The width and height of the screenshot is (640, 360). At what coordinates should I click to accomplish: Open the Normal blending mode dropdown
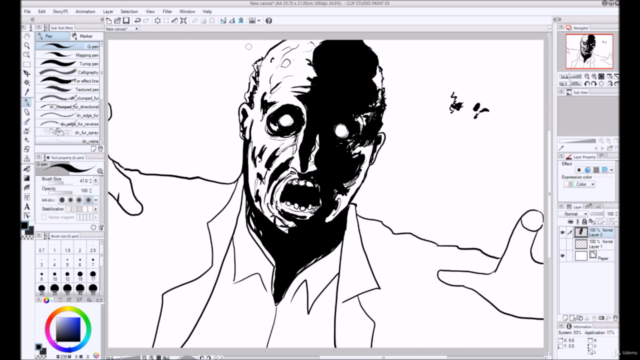[x=574, y=214]
